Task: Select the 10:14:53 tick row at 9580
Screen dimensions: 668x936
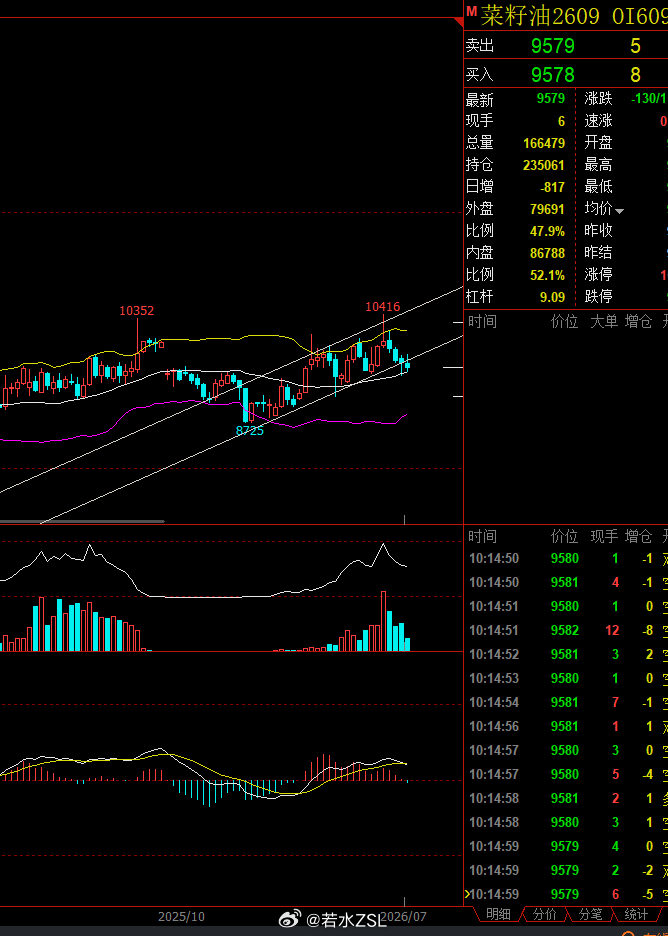Action: 566,679
